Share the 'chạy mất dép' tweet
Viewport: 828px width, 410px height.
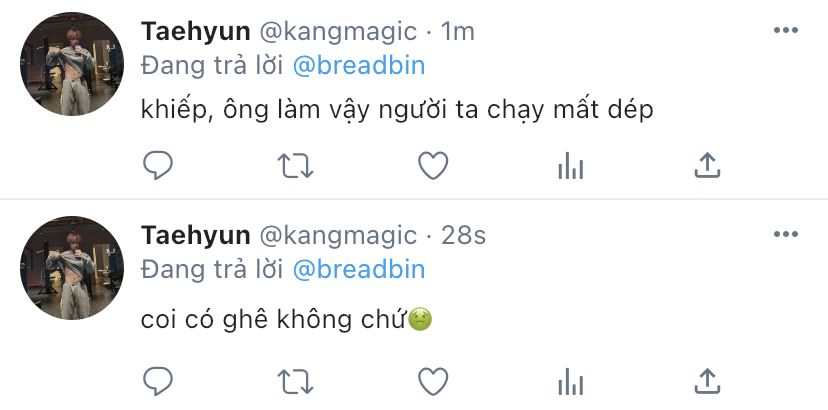[x=707, y=165]
